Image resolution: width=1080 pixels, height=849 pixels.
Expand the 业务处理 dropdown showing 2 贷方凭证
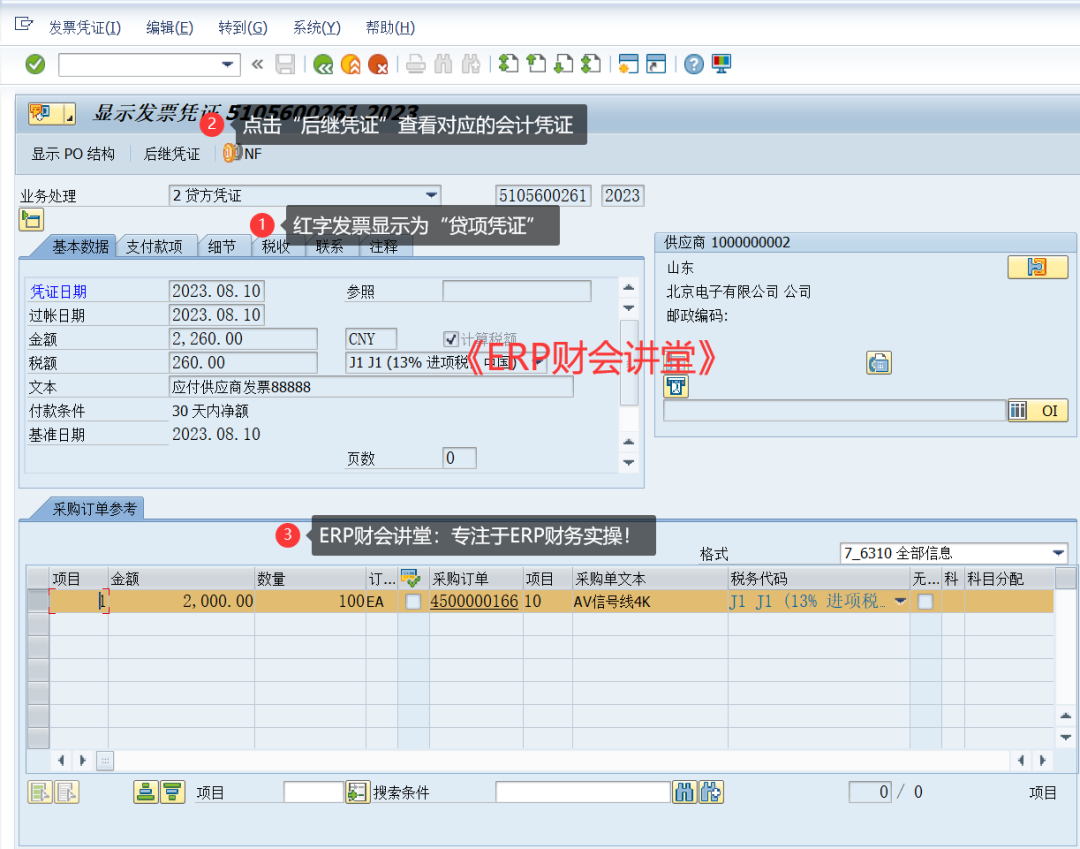coord(431,195)
